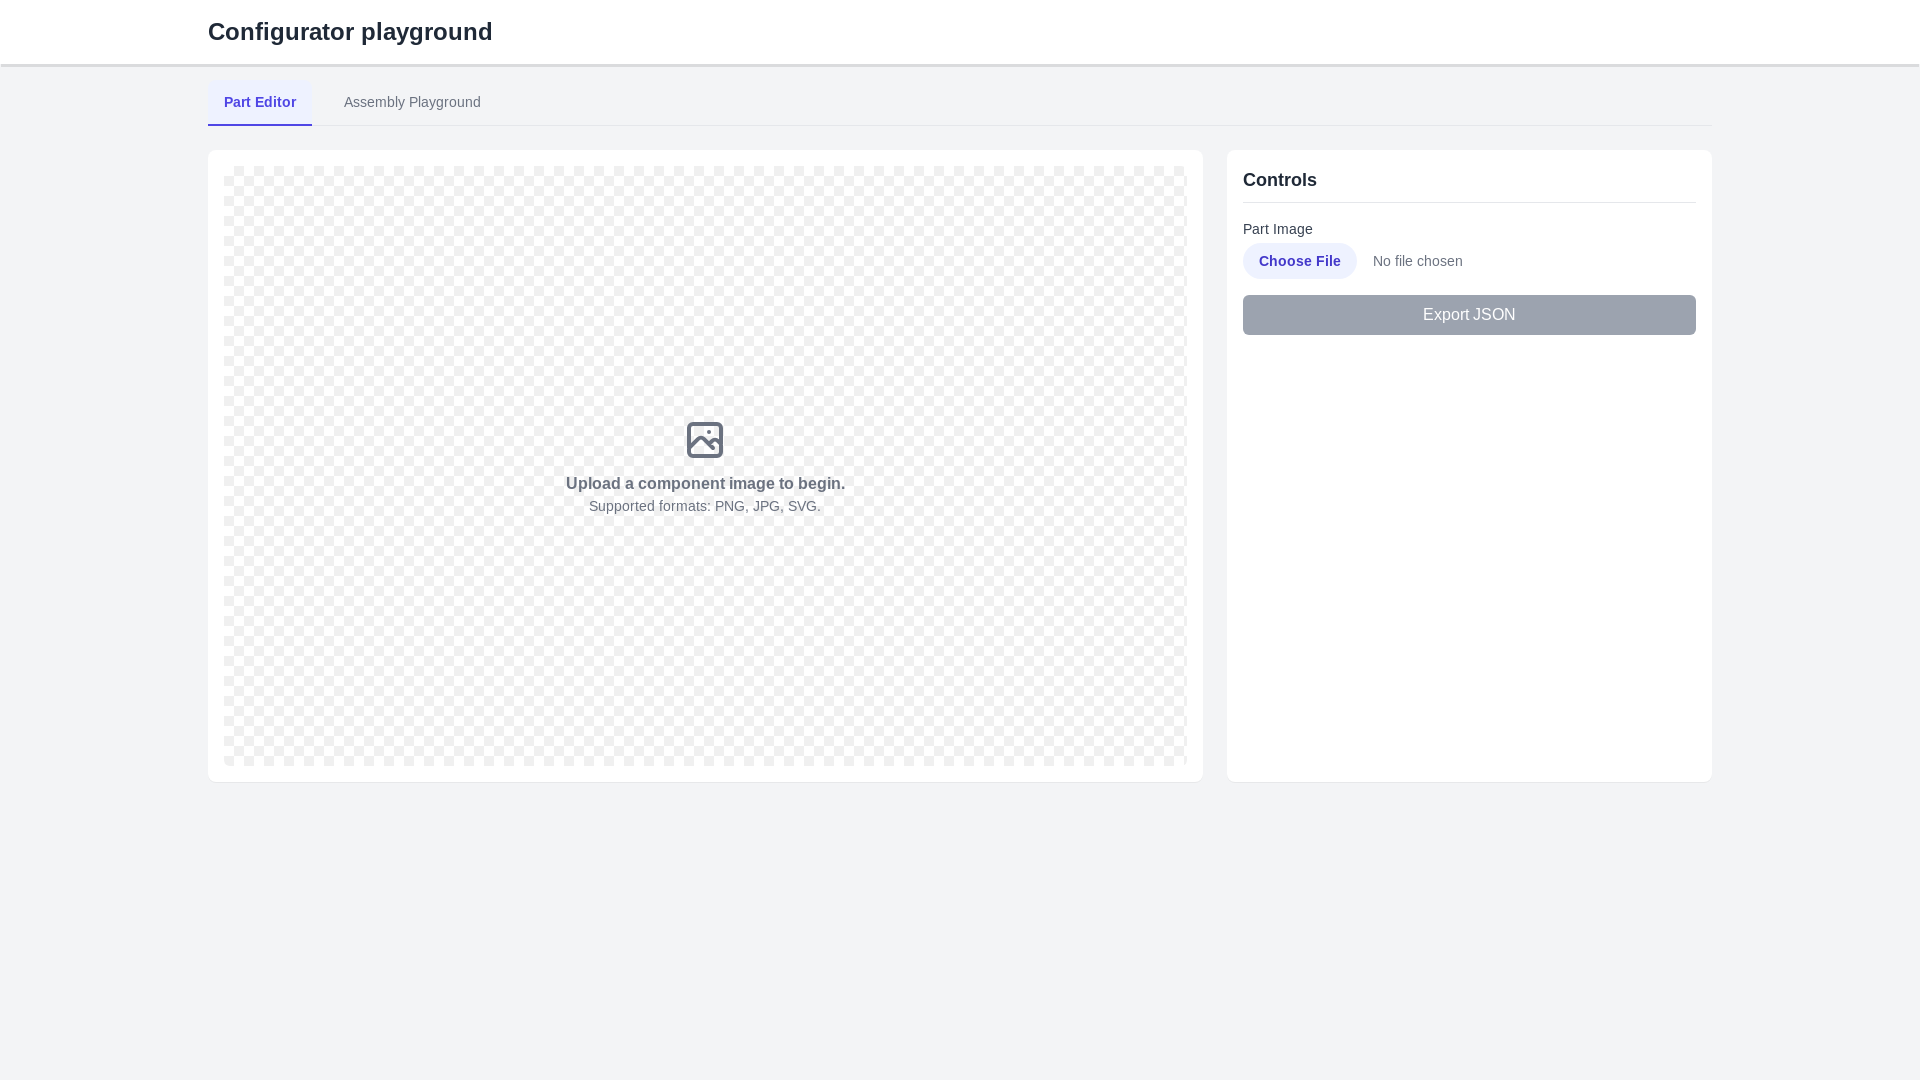Click the 'Configurator playground' title
The image size is (1920, 1080).
(350, 32)
